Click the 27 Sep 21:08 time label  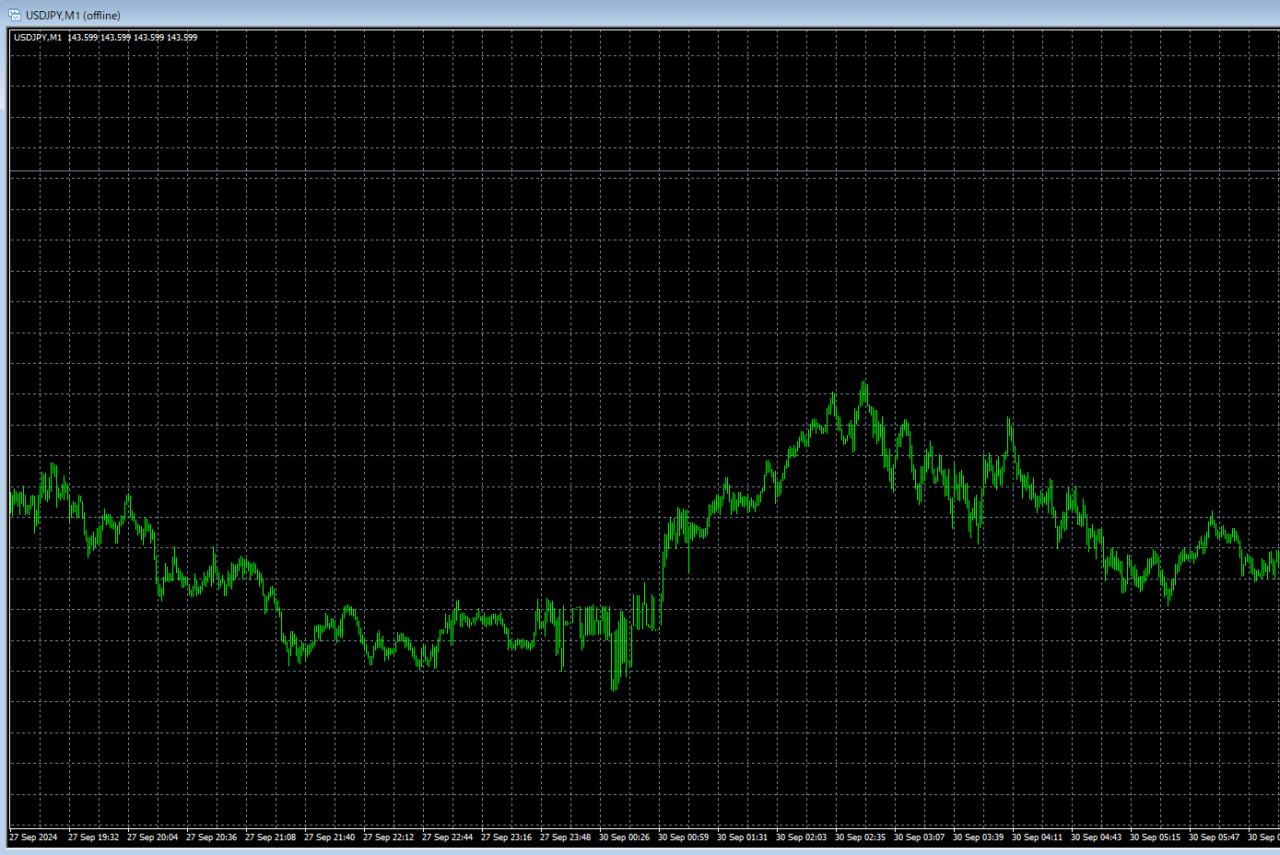[x=271, y=837]
